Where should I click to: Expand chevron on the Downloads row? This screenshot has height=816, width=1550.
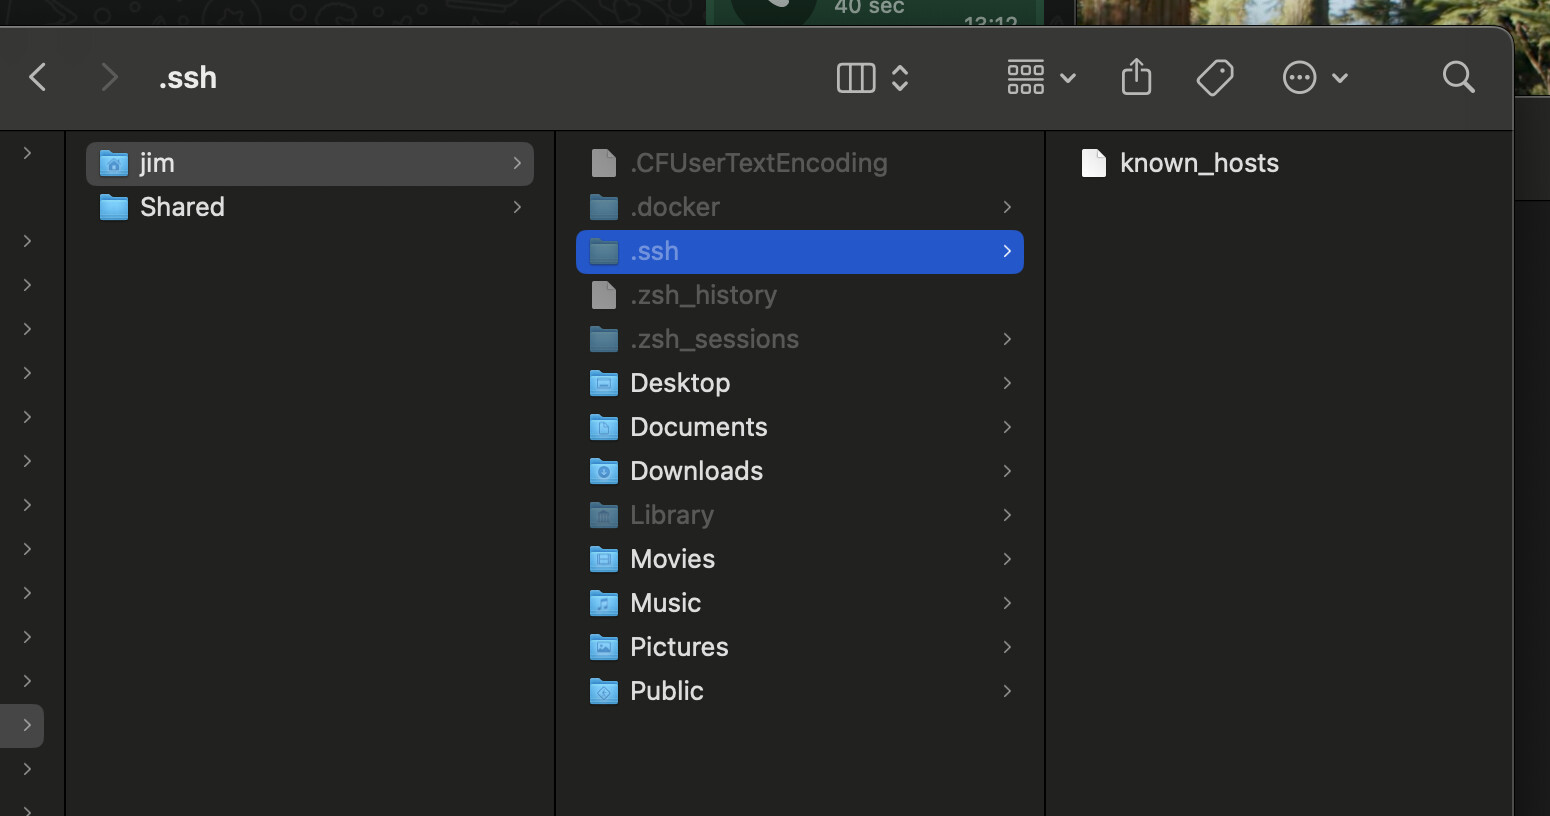pyautogui.click(x=1007, y=471)
